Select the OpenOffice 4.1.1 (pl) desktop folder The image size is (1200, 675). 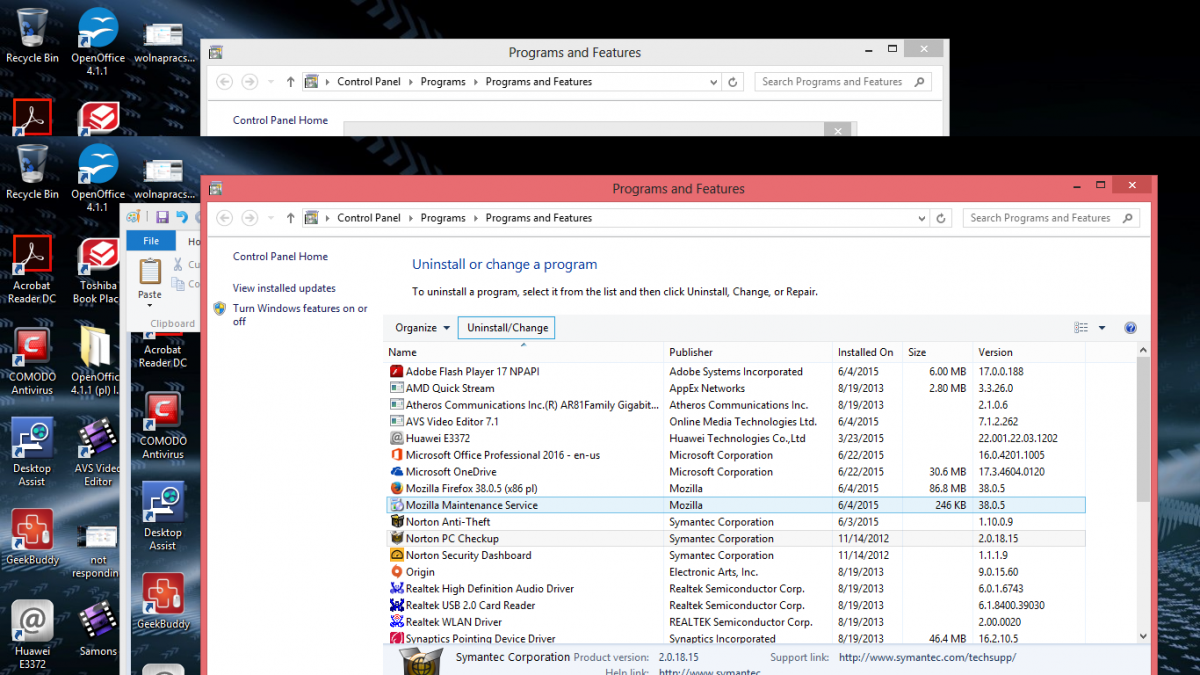tap(97, 360)
